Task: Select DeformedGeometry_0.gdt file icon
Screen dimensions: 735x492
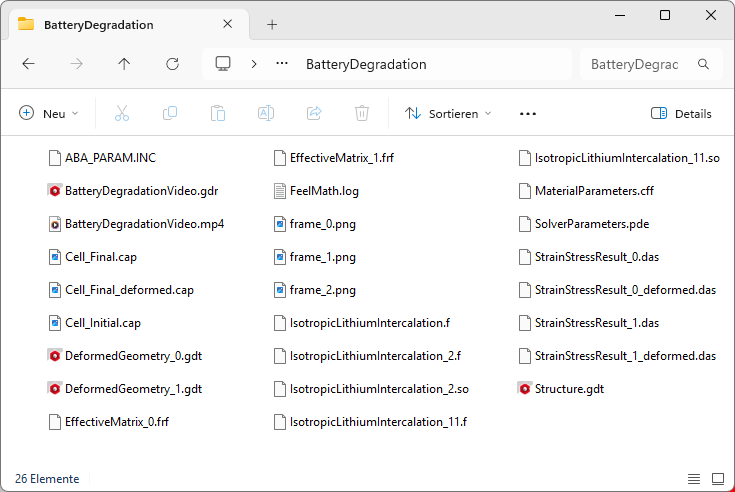Action: pos(55,356)
